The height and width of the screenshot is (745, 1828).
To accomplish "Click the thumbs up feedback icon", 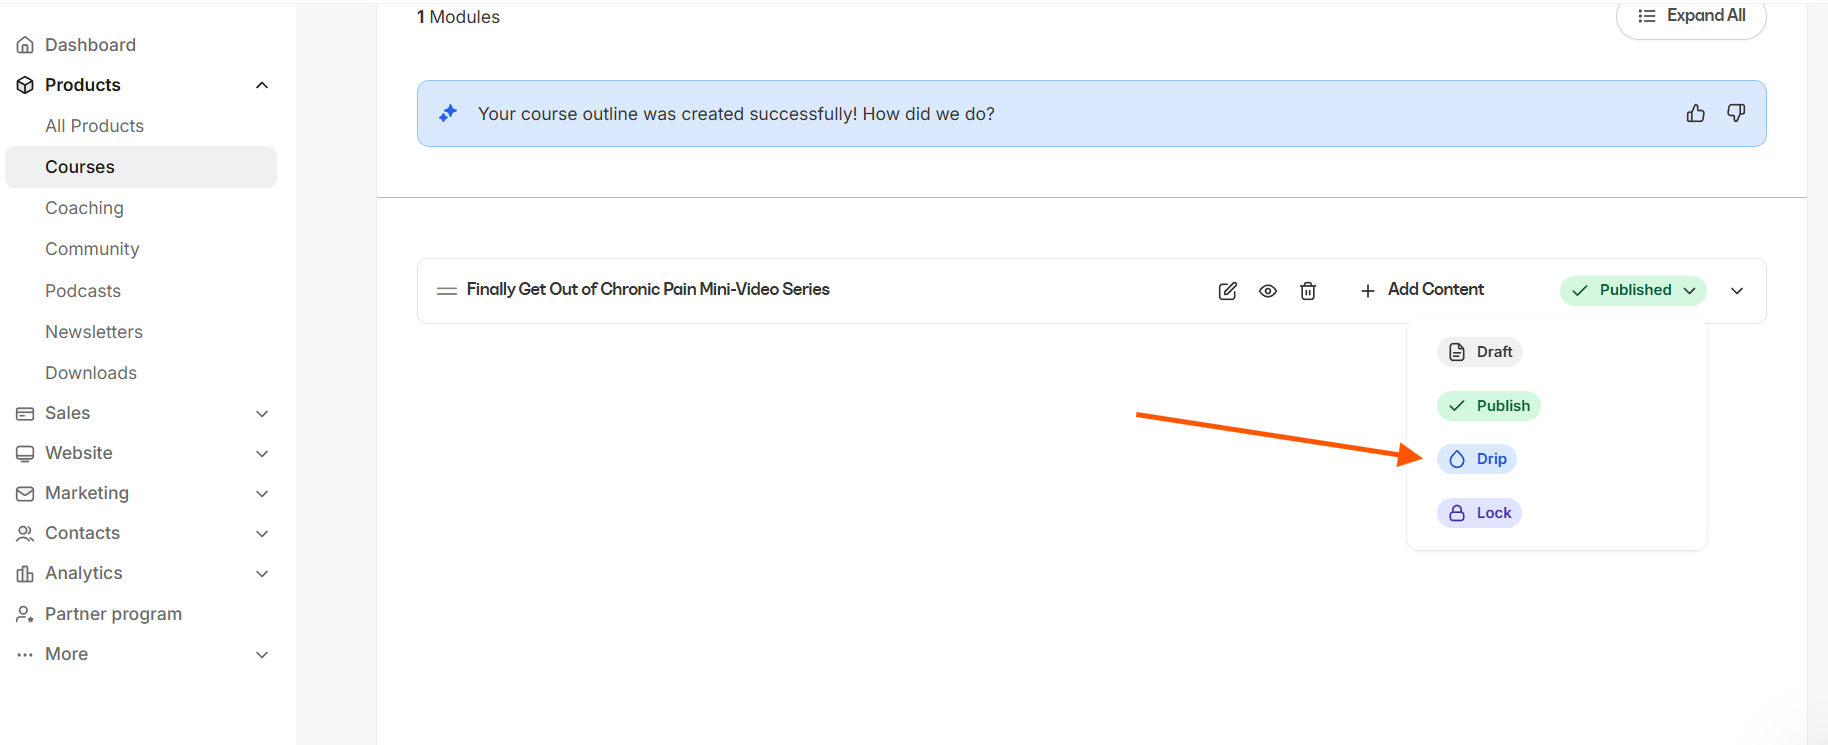I will click(1695, 113).
